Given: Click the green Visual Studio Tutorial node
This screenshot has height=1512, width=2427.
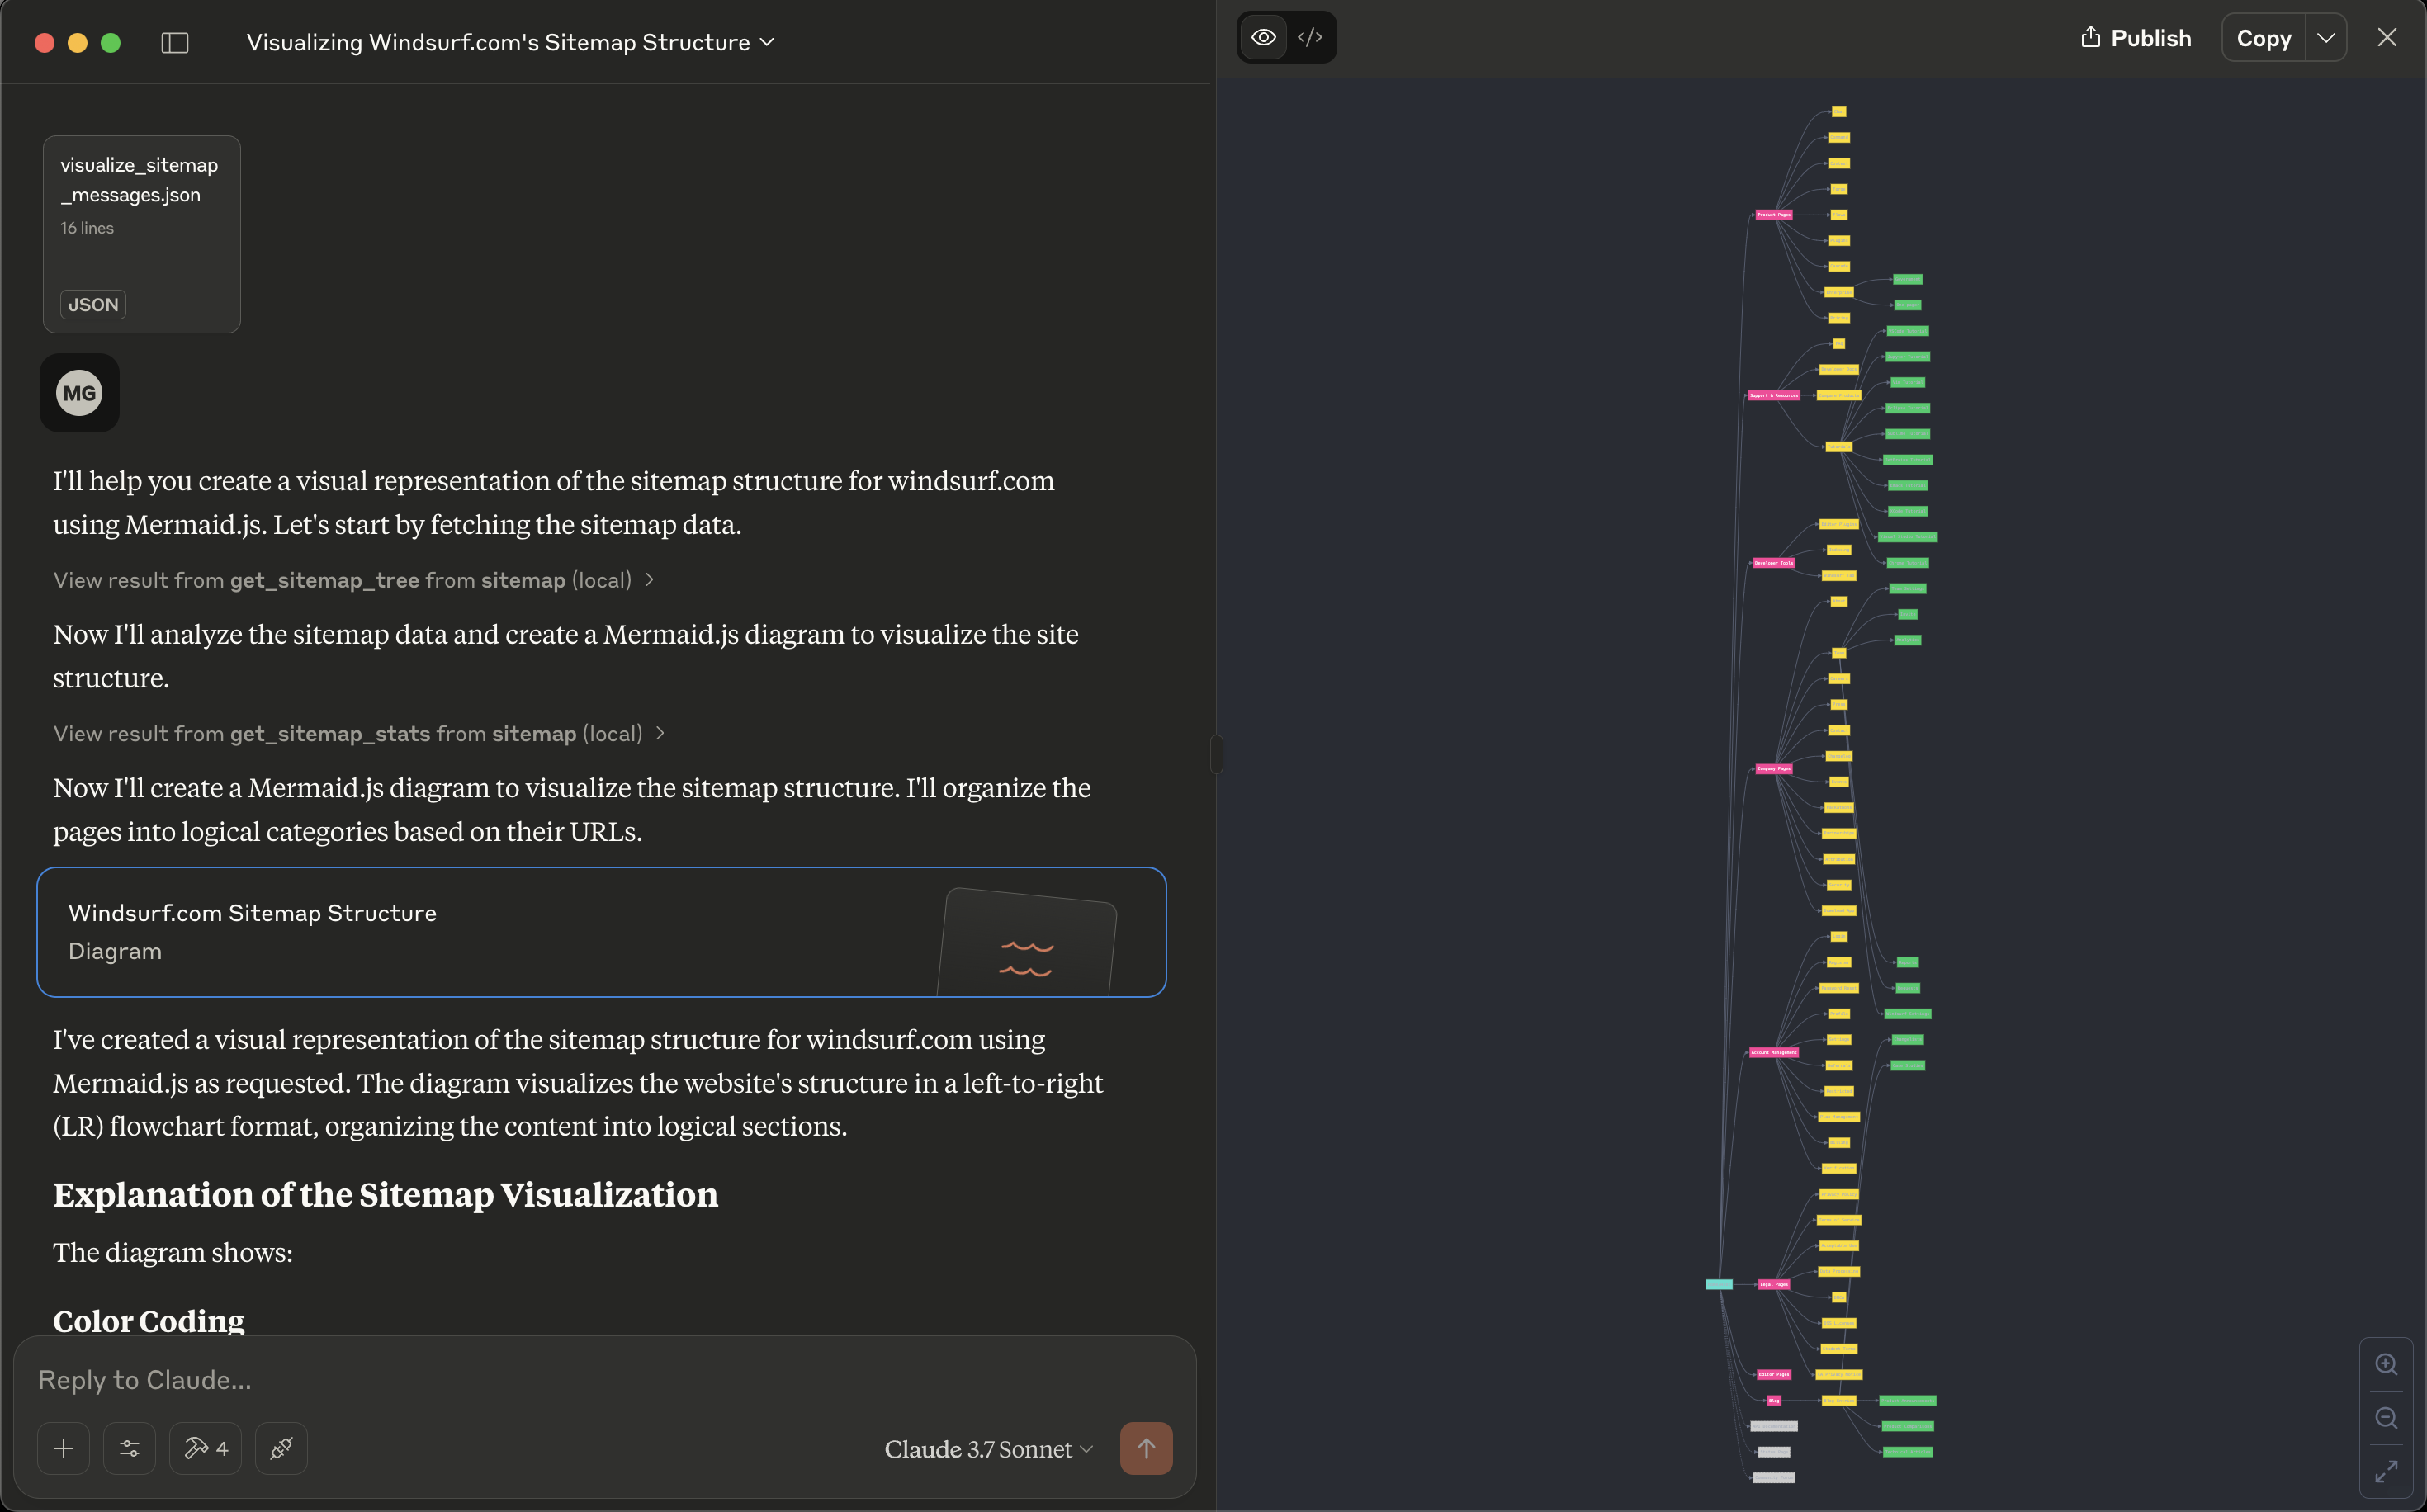Looking at the screenshot, I should (x=1908, y=537).
